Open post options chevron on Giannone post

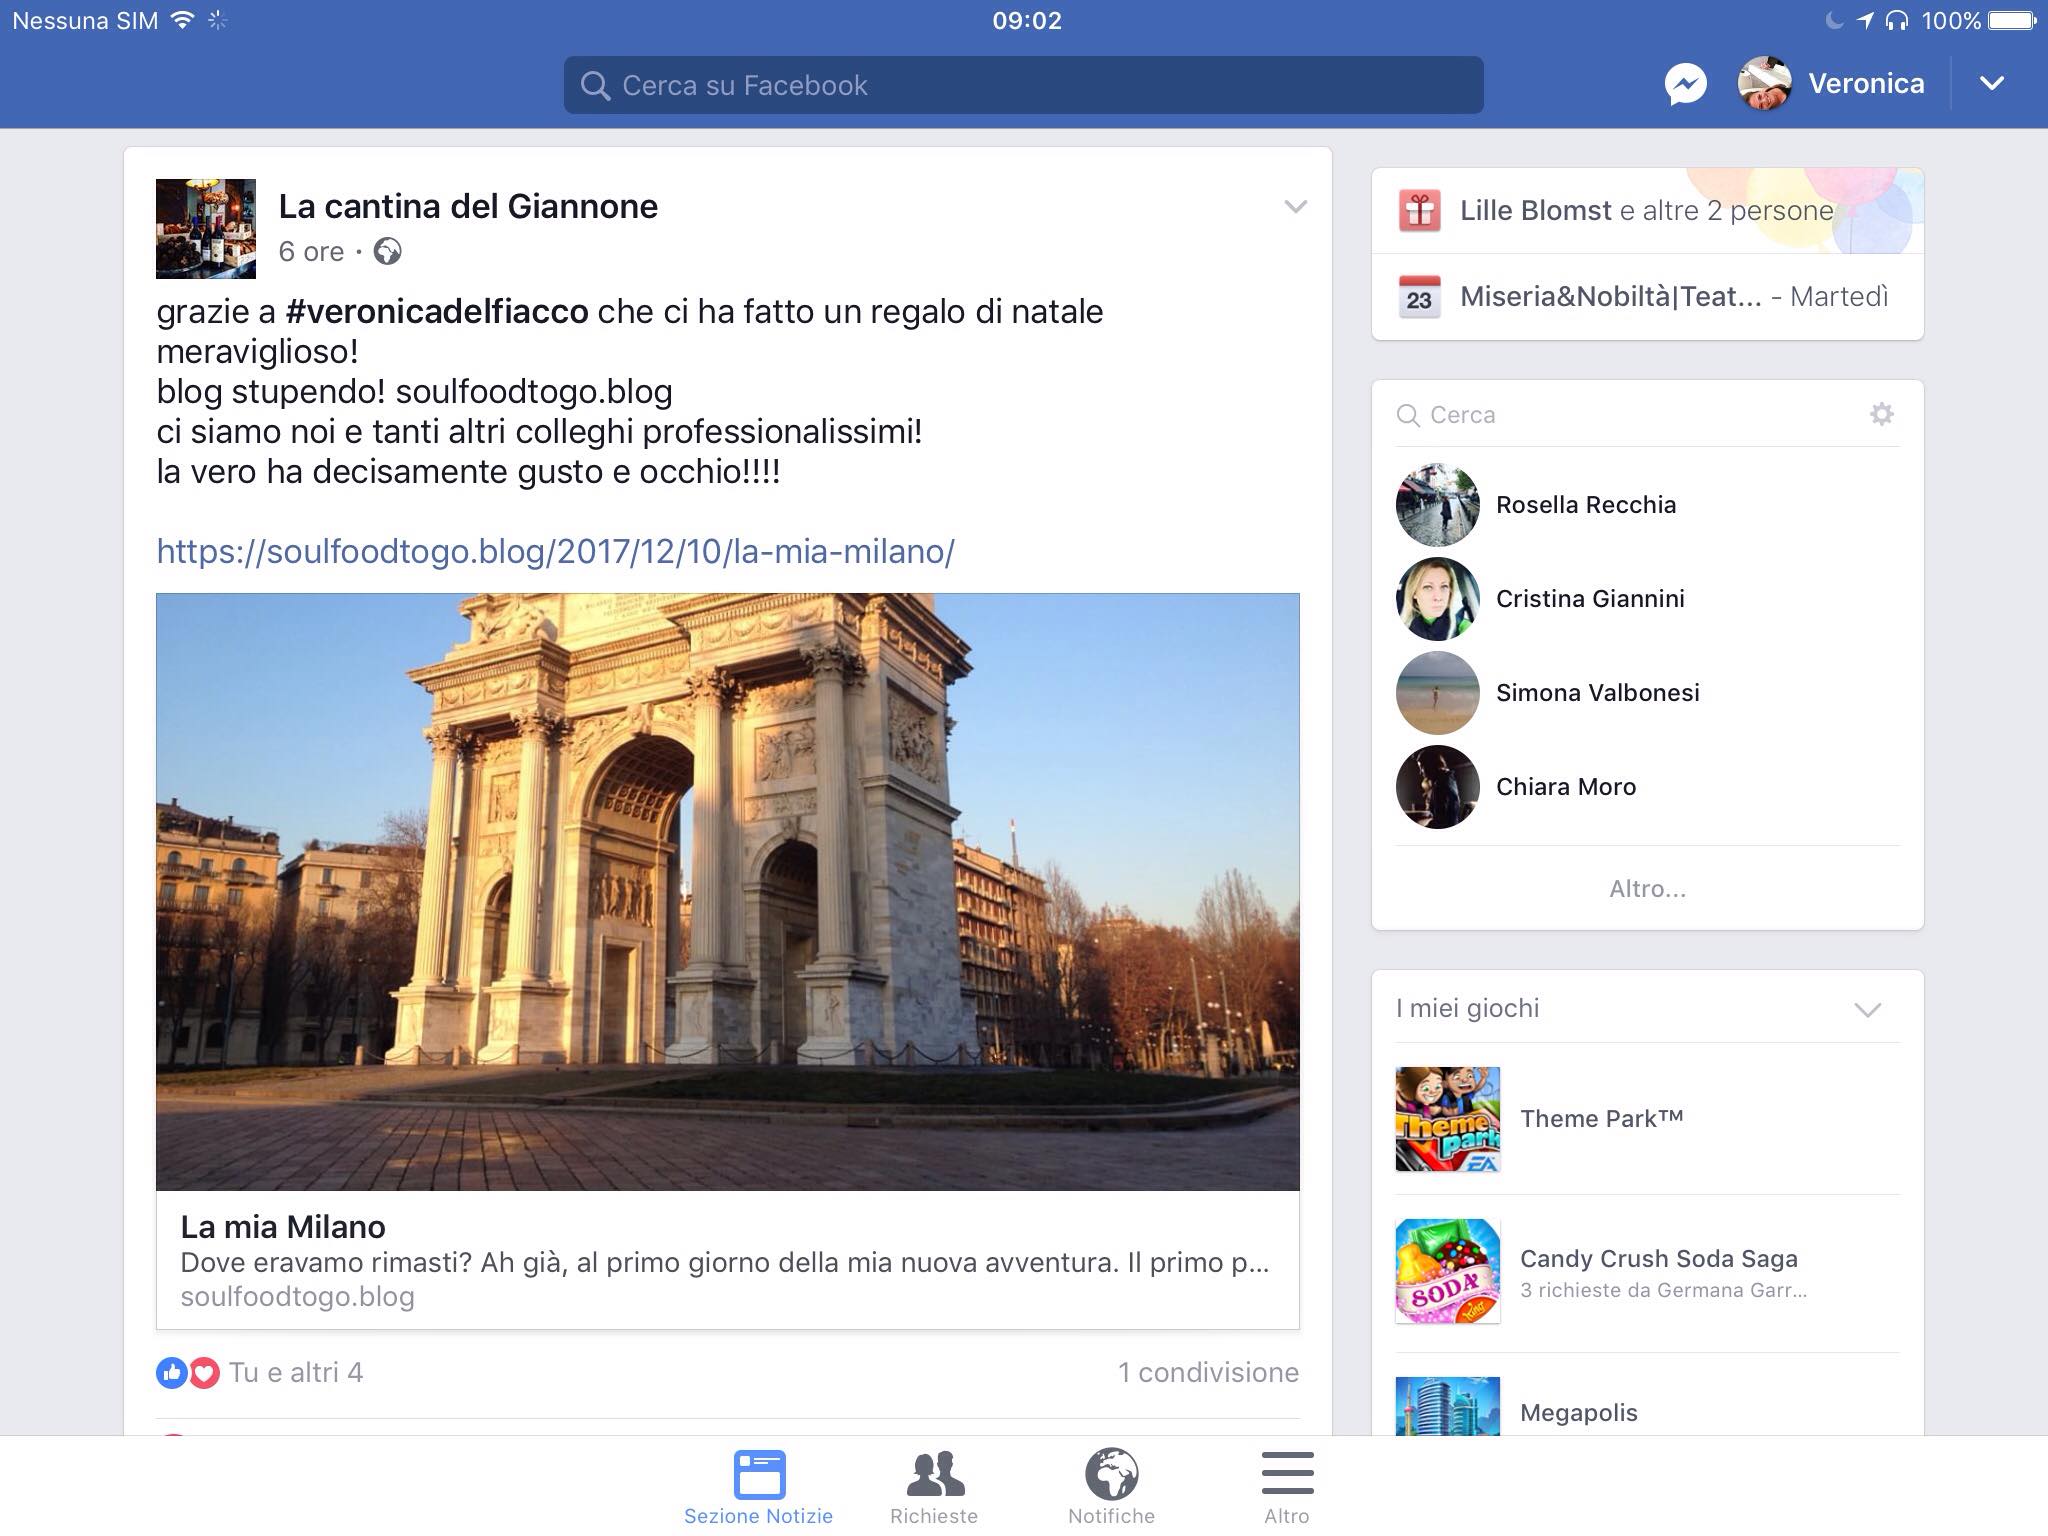(1295, 207)
